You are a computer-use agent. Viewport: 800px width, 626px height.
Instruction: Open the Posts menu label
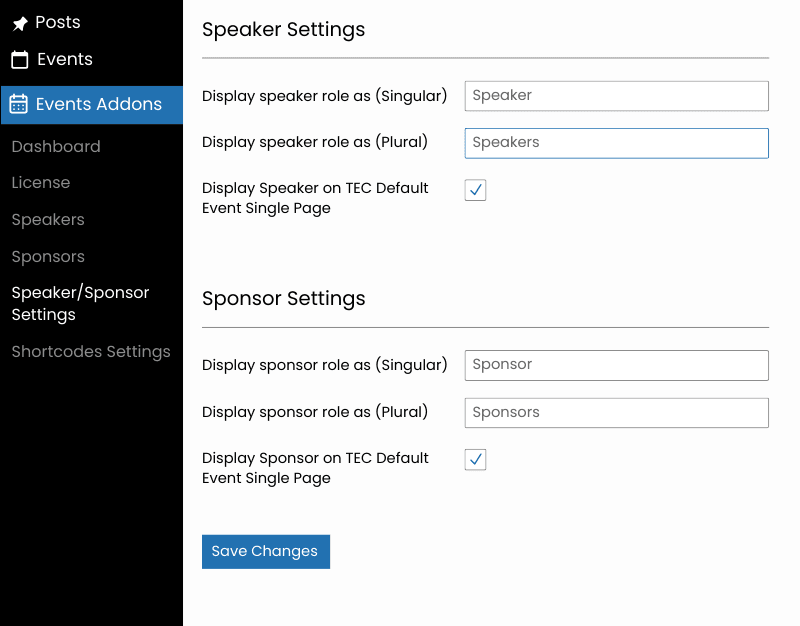[58, 22]
